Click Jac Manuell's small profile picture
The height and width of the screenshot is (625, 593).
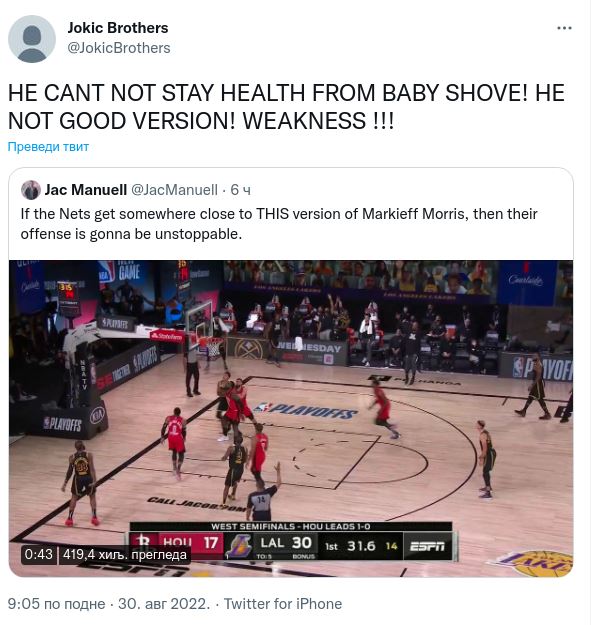click(x=31, y=190)
